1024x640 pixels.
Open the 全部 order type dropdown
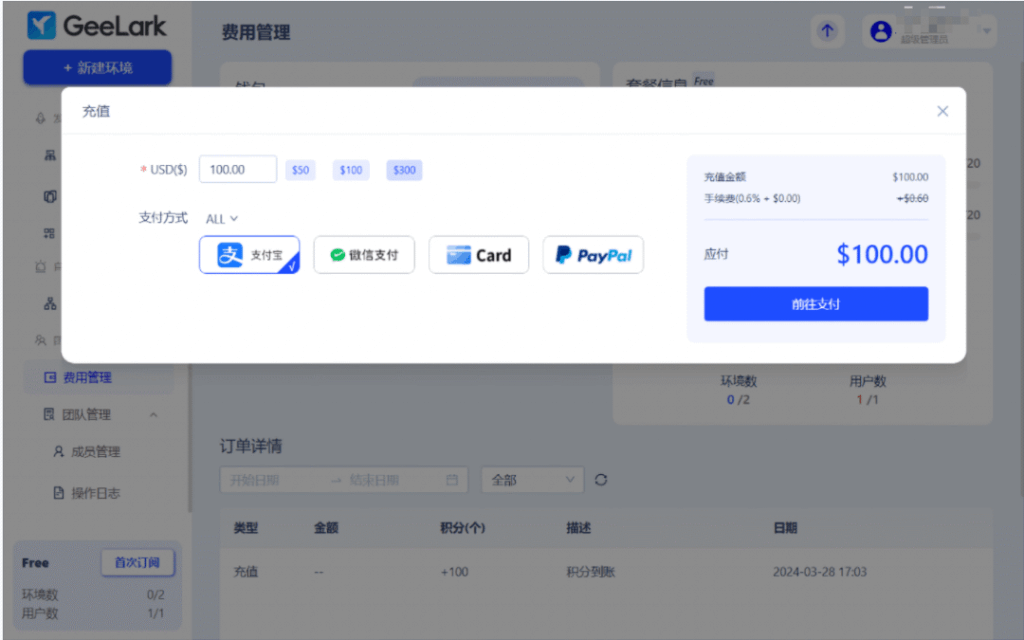(x=532, y=480)
